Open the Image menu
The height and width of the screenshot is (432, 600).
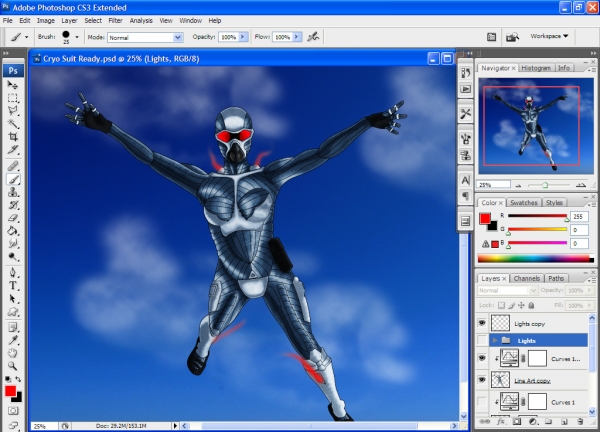coord(46,21)
